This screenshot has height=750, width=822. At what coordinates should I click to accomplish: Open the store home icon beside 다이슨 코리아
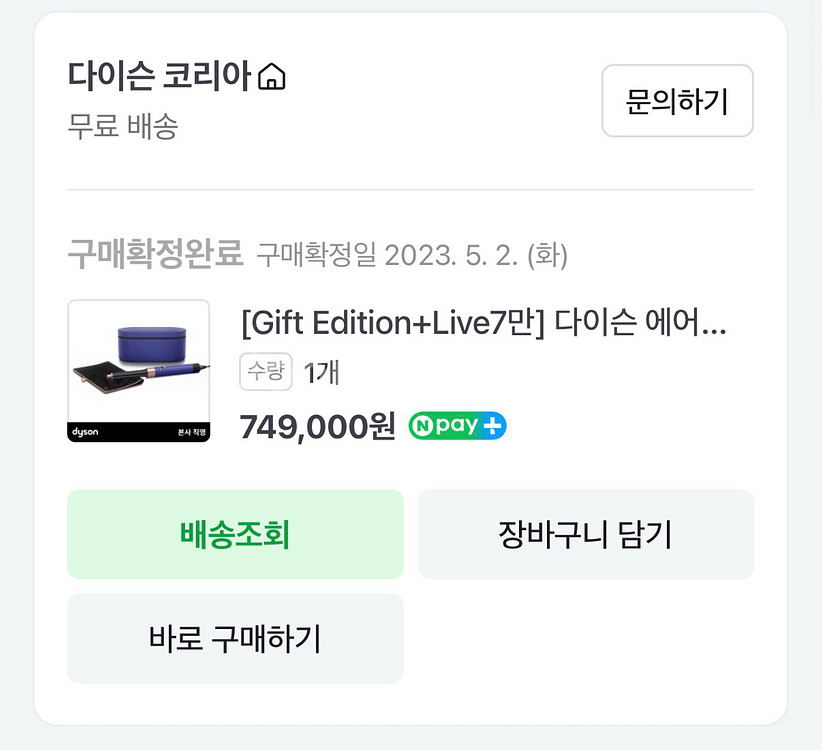[272, 76]
